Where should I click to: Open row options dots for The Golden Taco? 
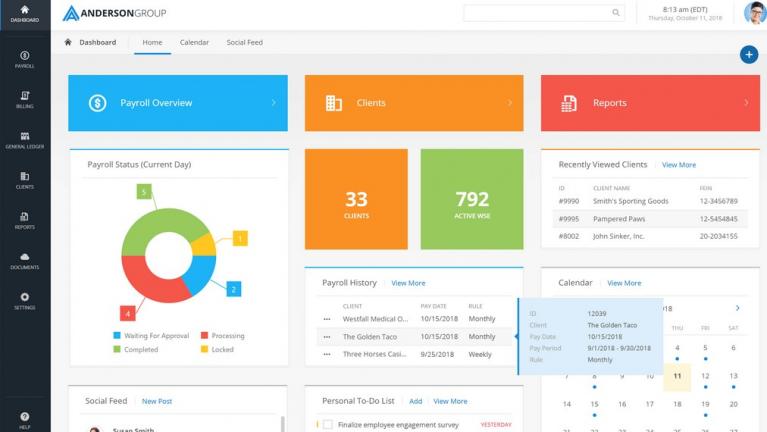327,337
